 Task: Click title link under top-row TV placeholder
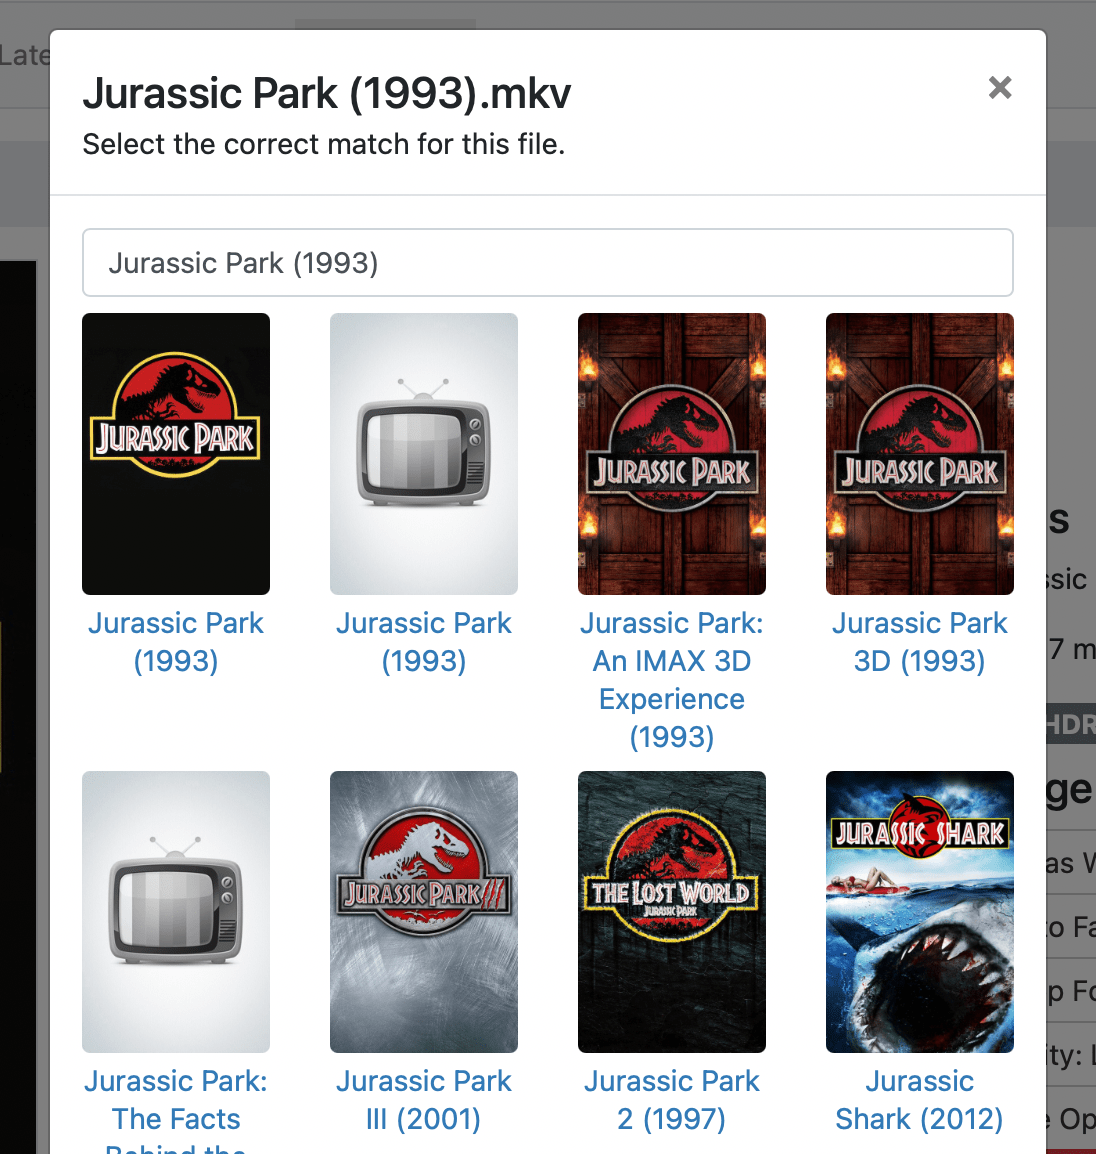click(x=424, y=642)
